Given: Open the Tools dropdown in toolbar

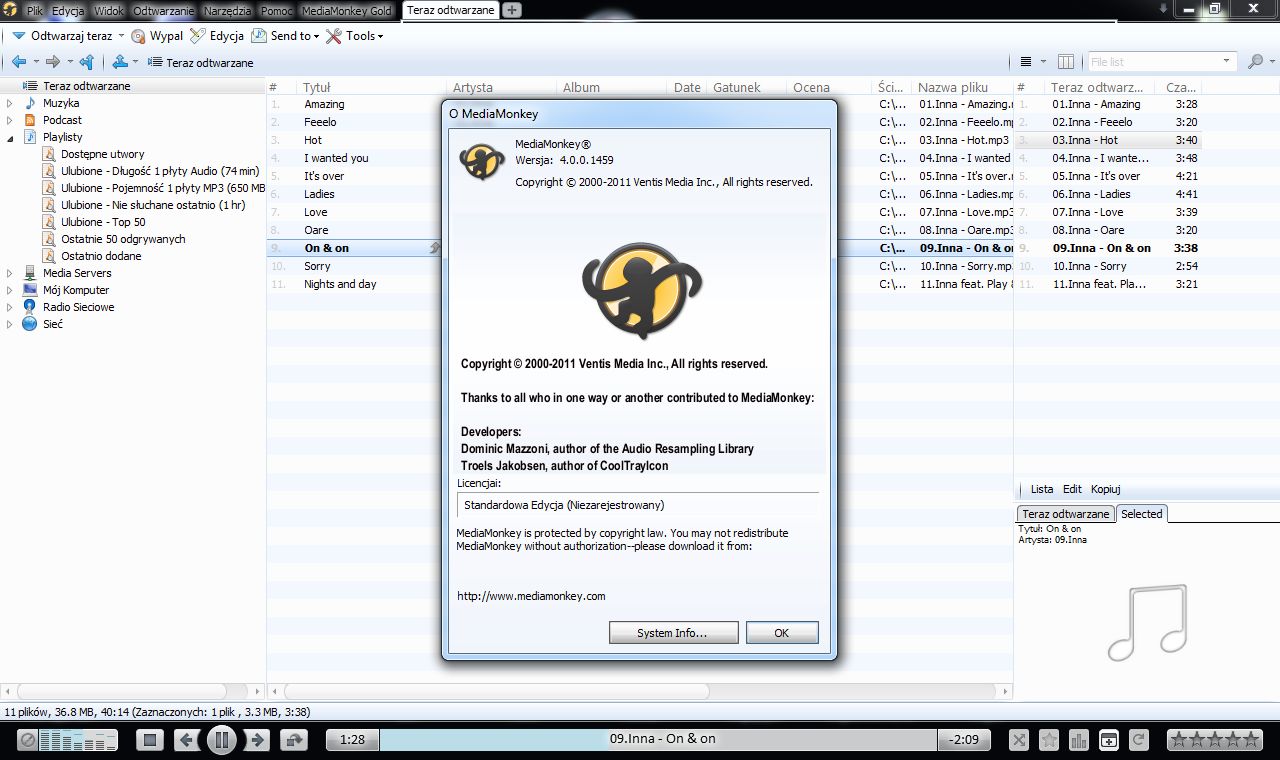Looking at the screenshot, I should tap(355, 36).
